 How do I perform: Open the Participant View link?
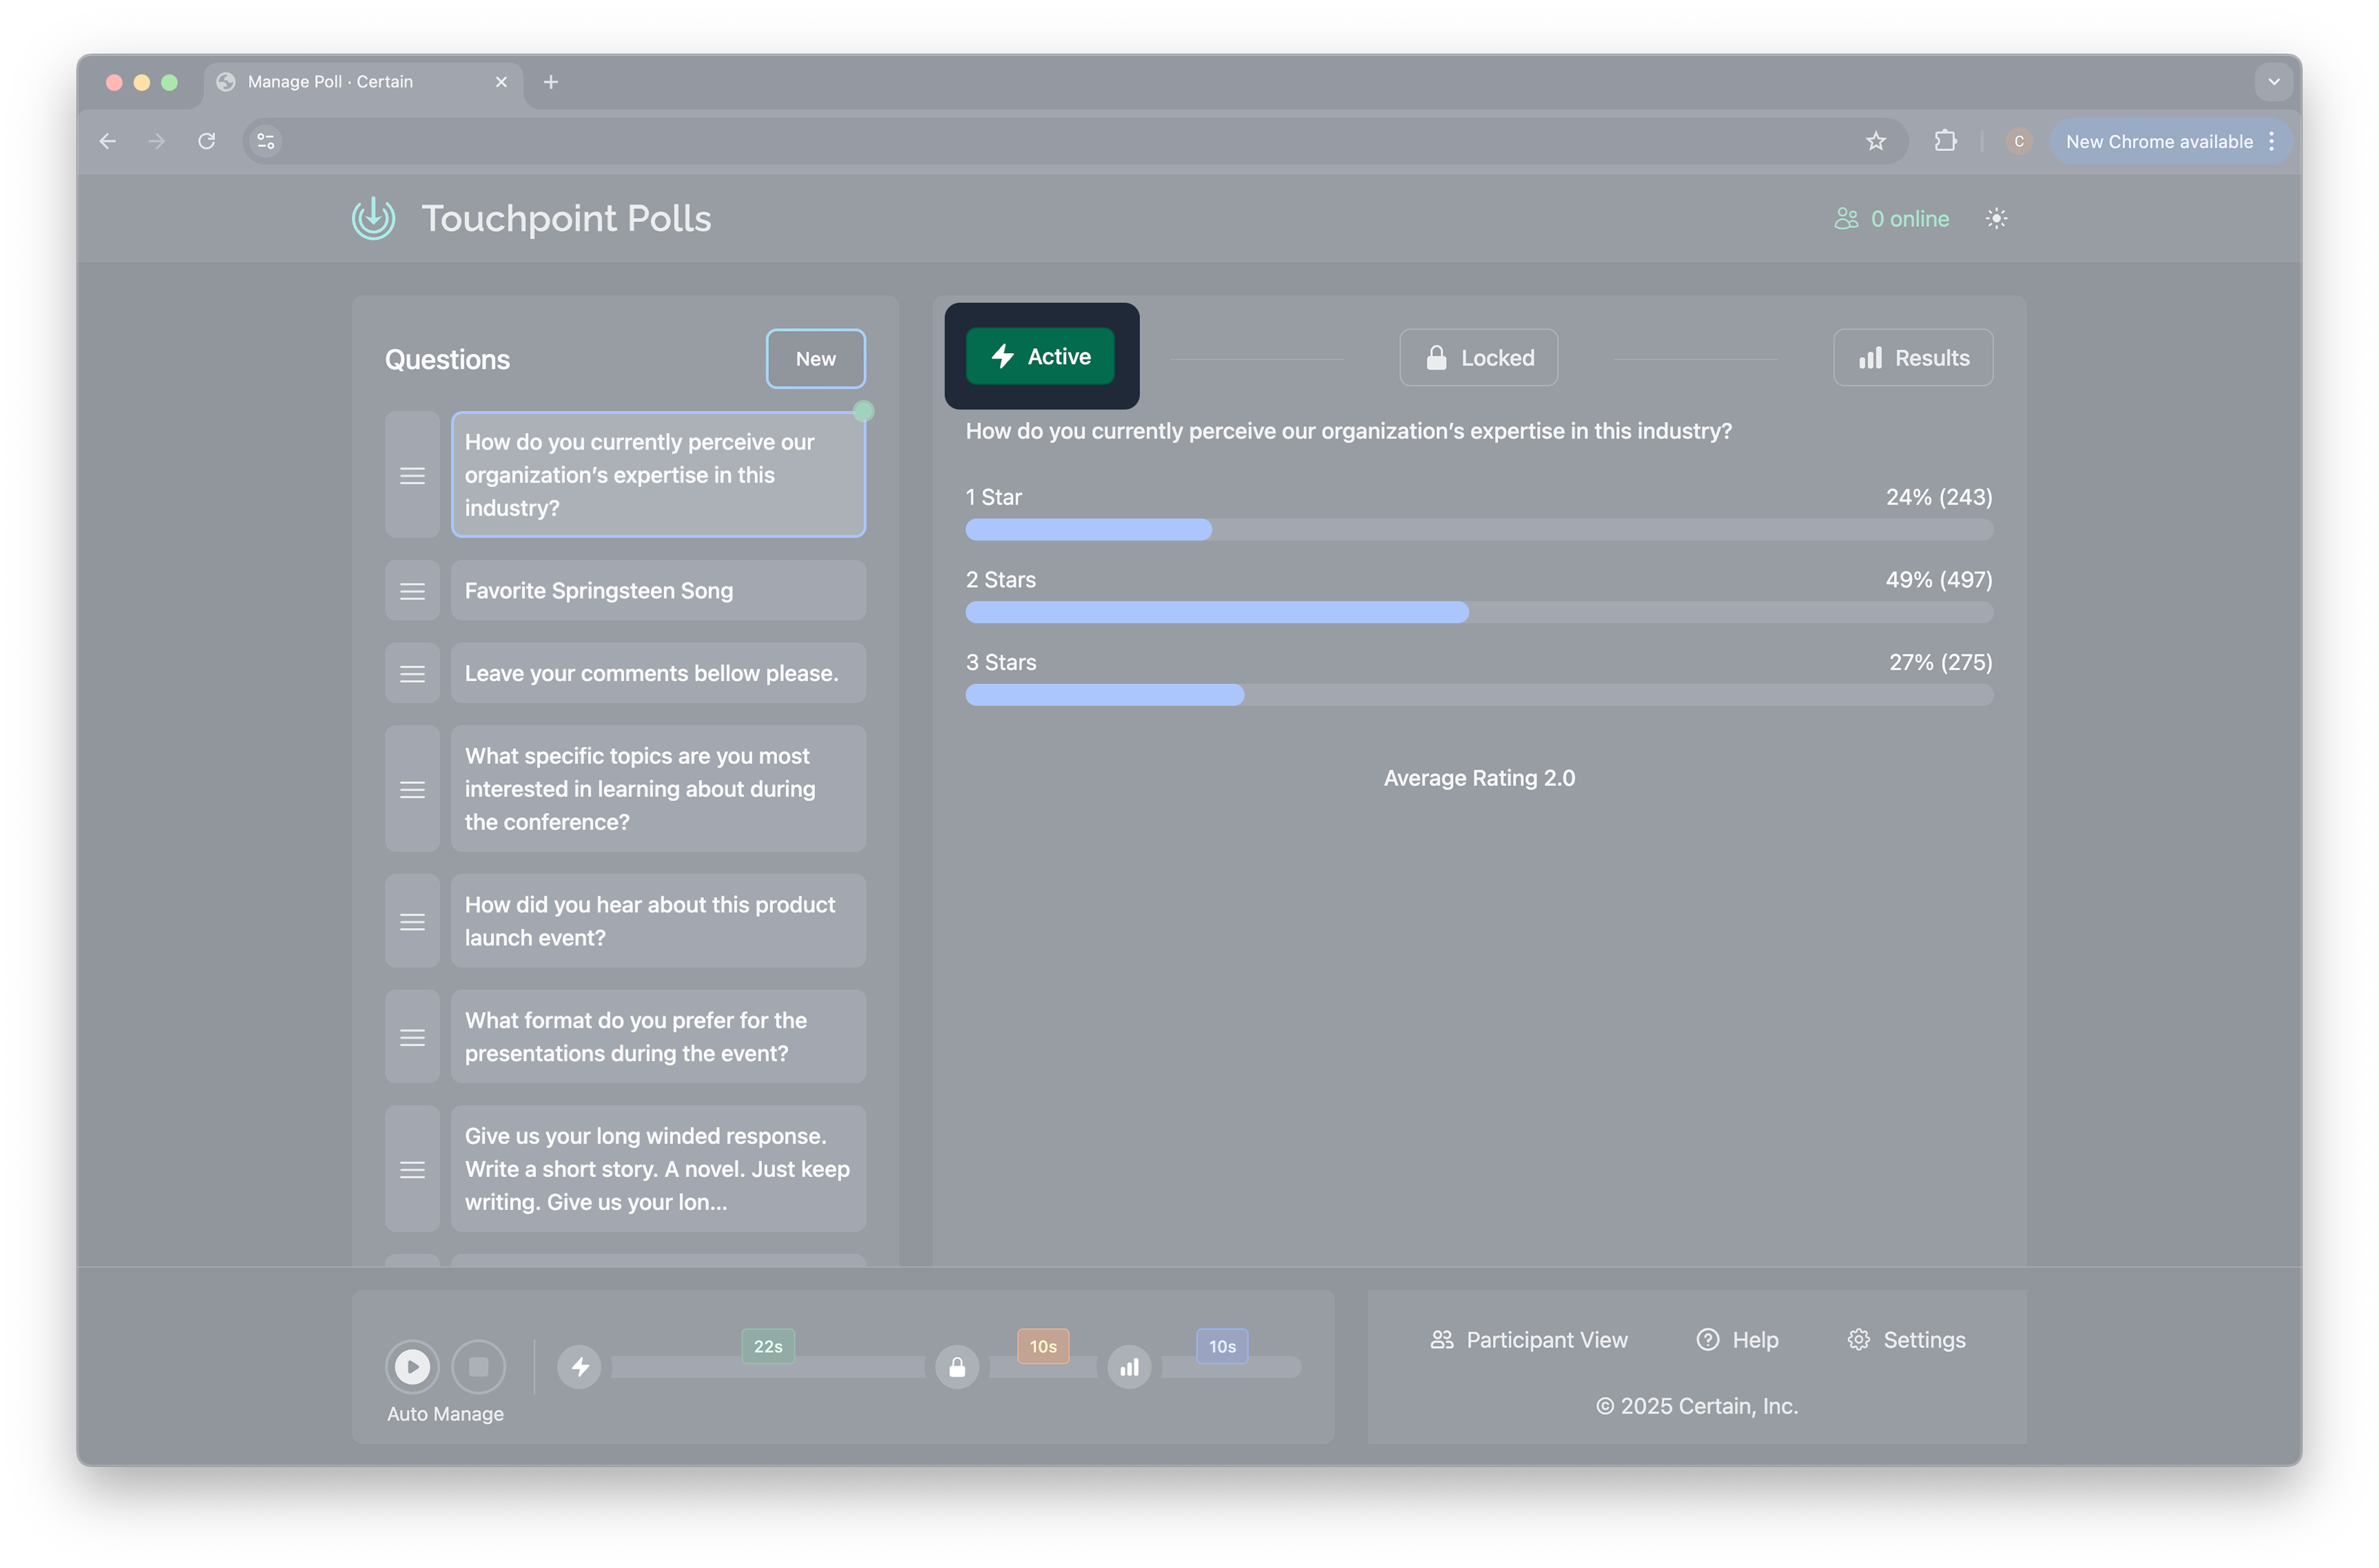[1528, 1339]
